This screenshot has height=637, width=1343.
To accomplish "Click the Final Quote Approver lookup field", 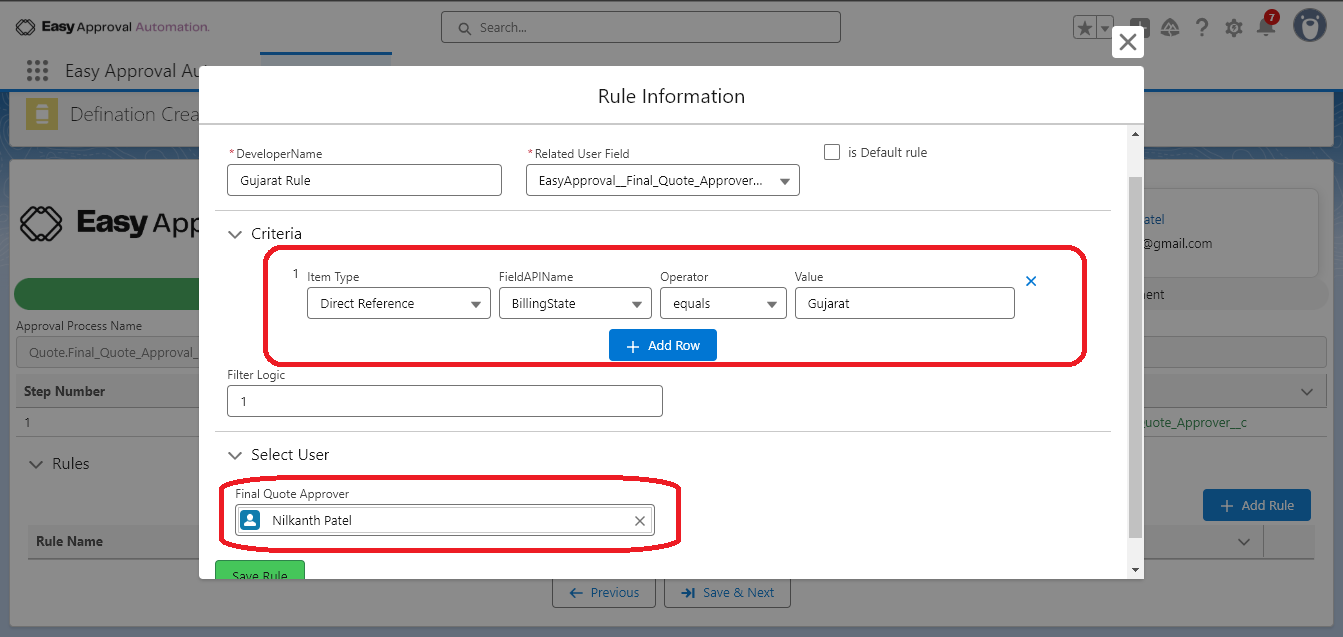I will (445, 520).
